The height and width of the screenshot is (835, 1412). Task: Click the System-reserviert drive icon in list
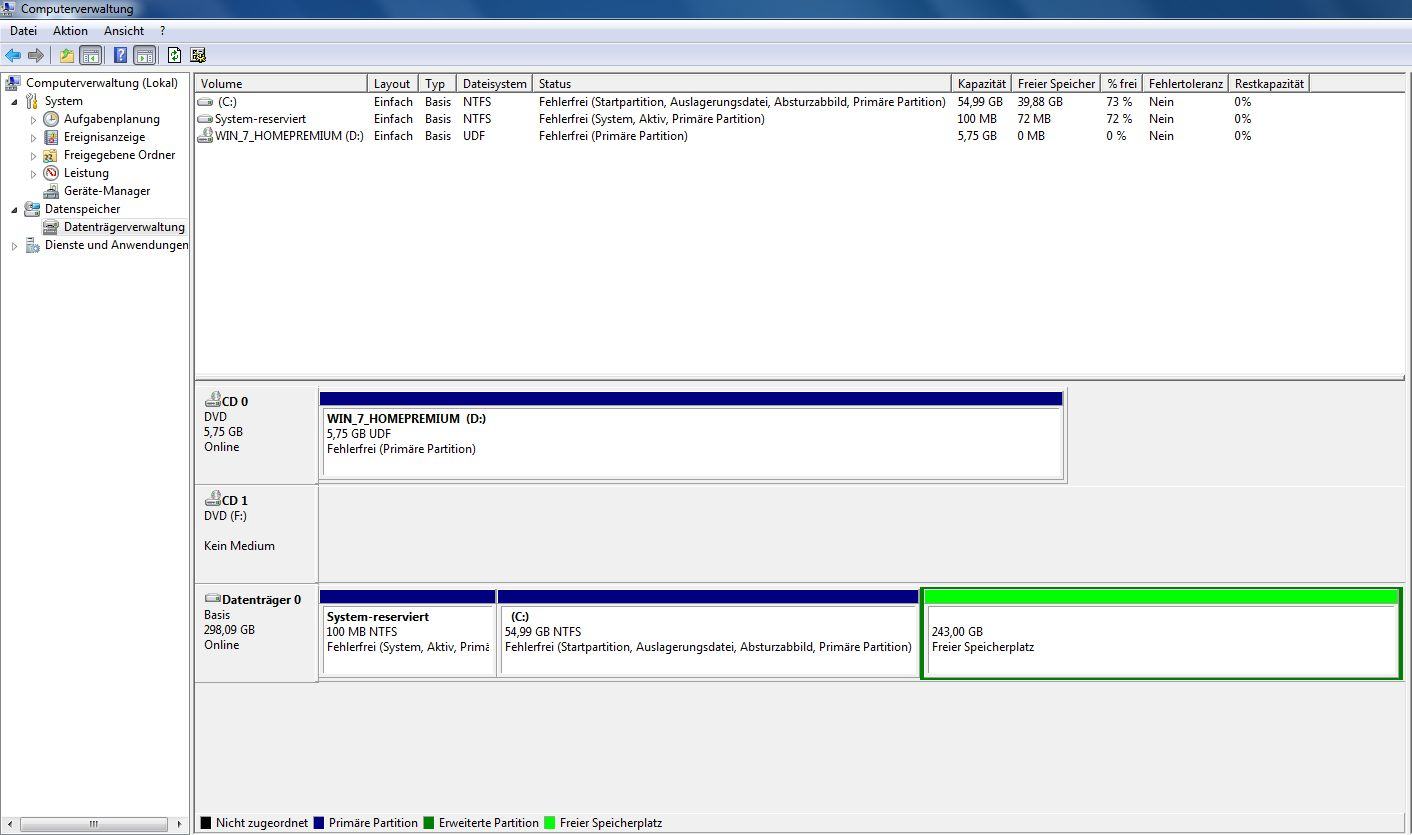pos(205,119)
